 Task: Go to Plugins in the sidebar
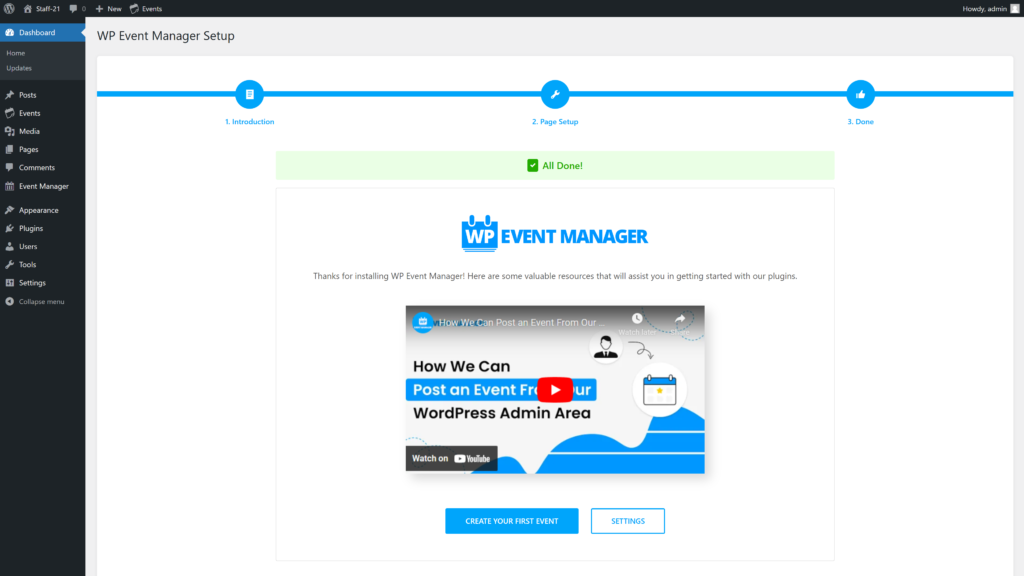pyautogui.click(x=30, y=228)
